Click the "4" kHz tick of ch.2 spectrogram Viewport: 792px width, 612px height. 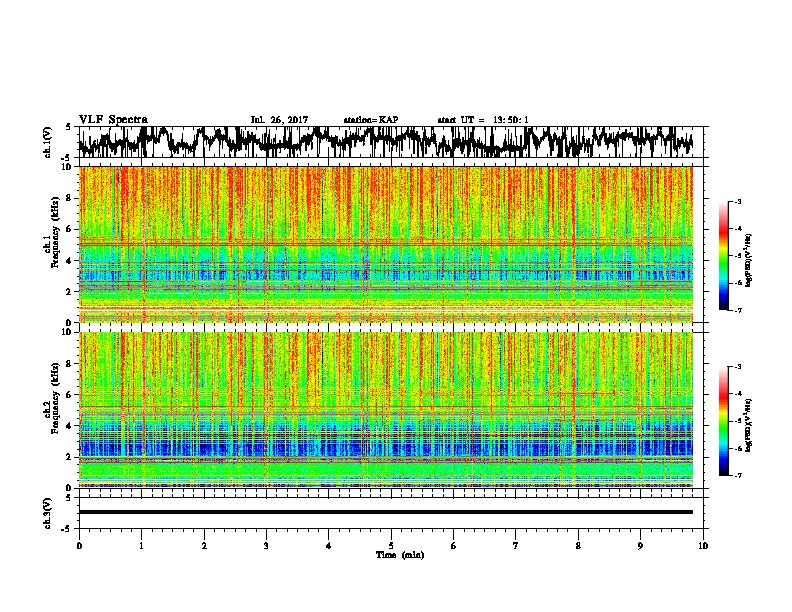coord(70,426)
